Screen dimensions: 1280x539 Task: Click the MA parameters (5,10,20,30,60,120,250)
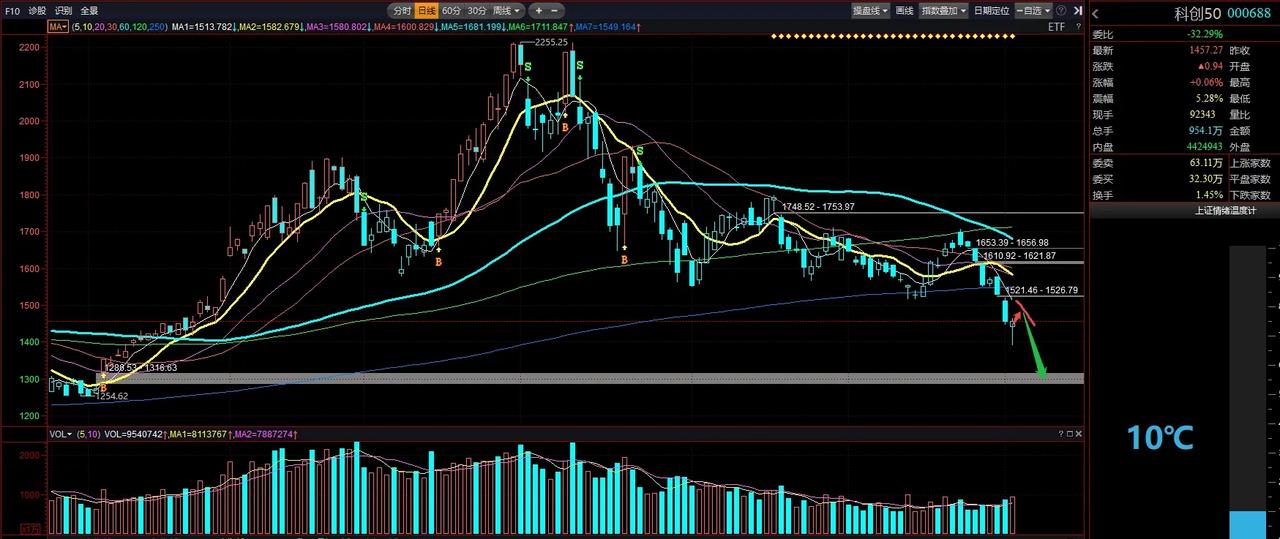coord(119,27)
